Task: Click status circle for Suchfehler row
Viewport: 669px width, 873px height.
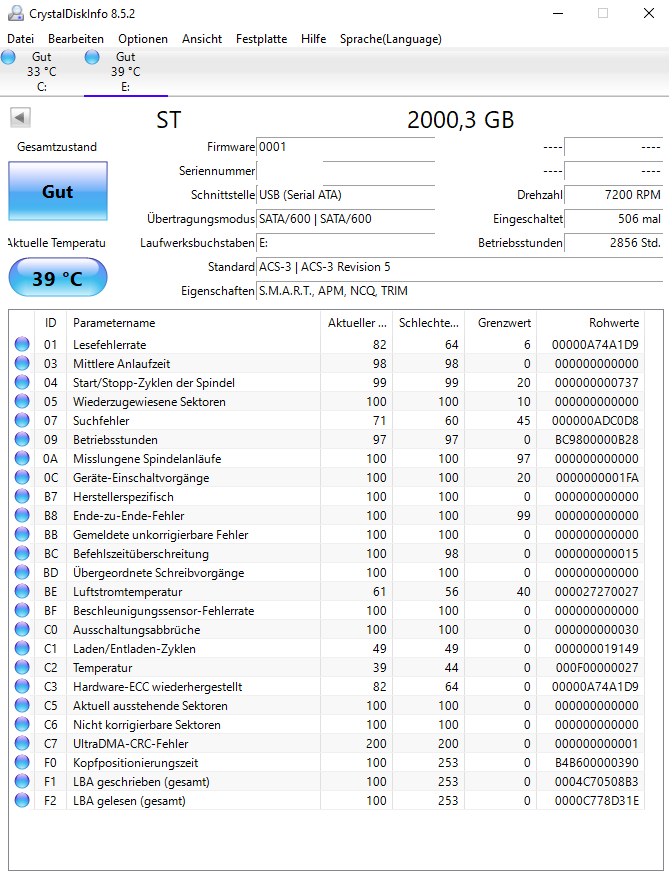Action: click(22, 420)
